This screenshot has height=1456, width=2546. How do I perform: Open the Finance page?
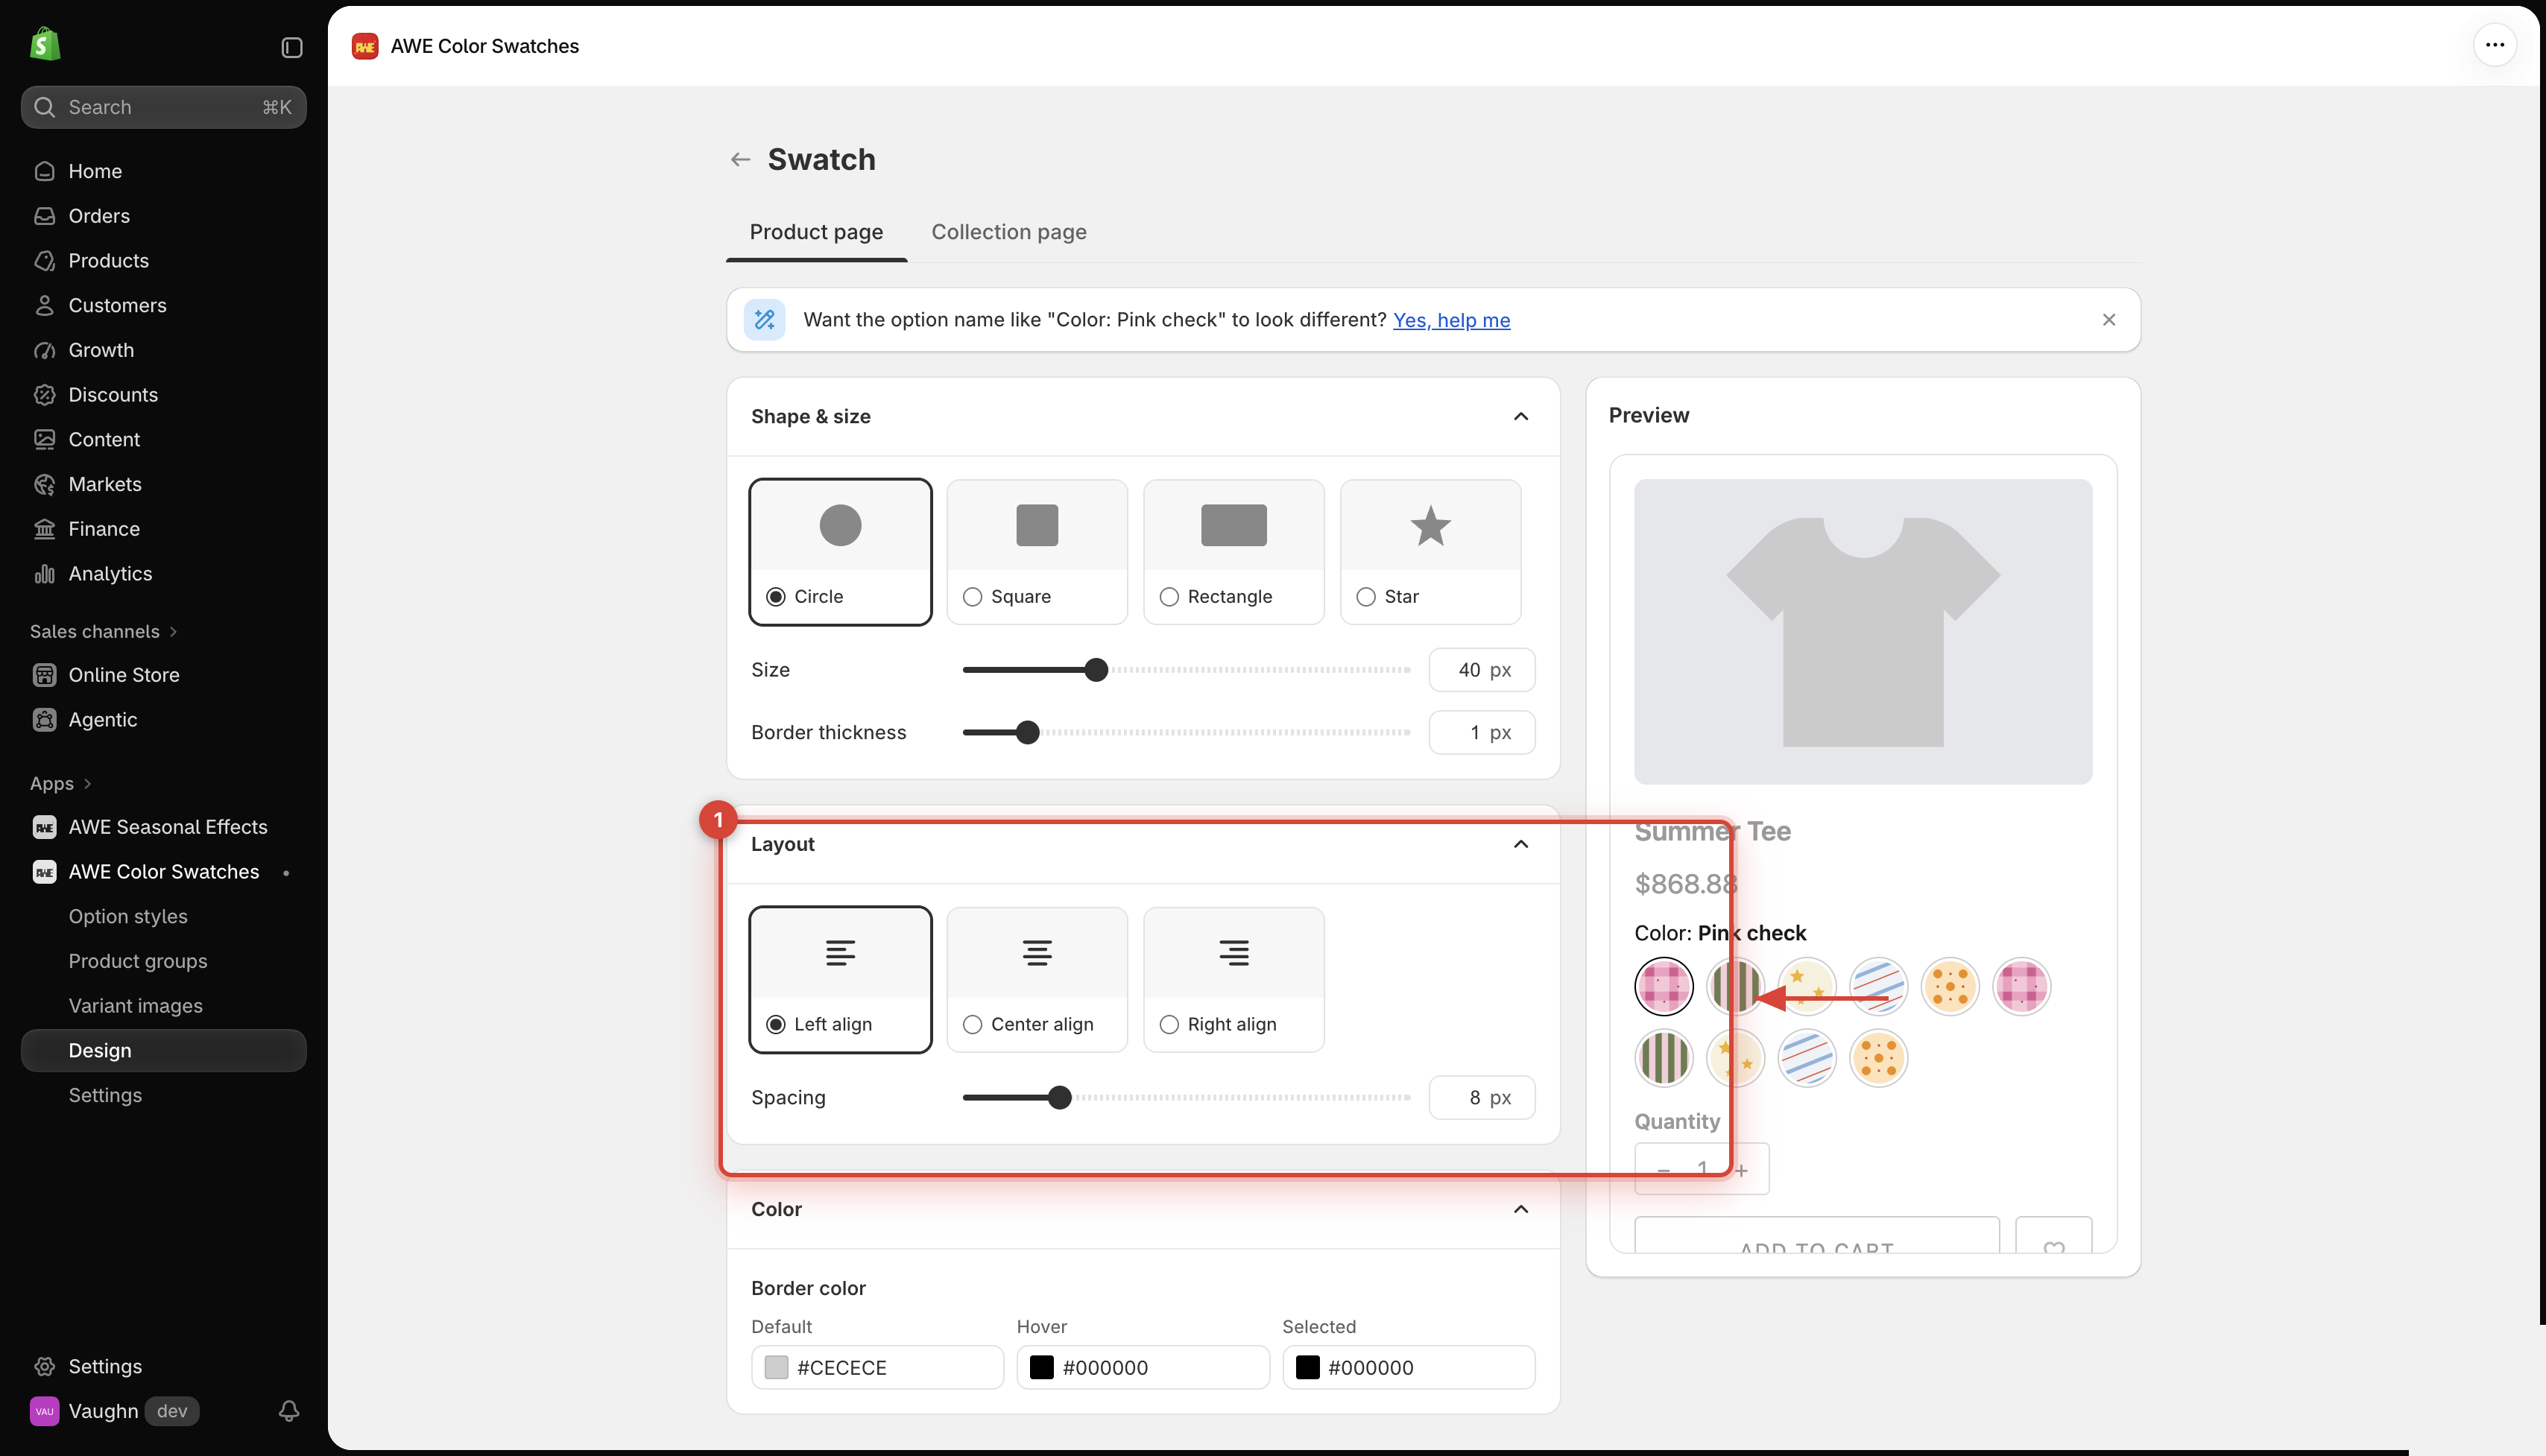click(x=164, y=529)
